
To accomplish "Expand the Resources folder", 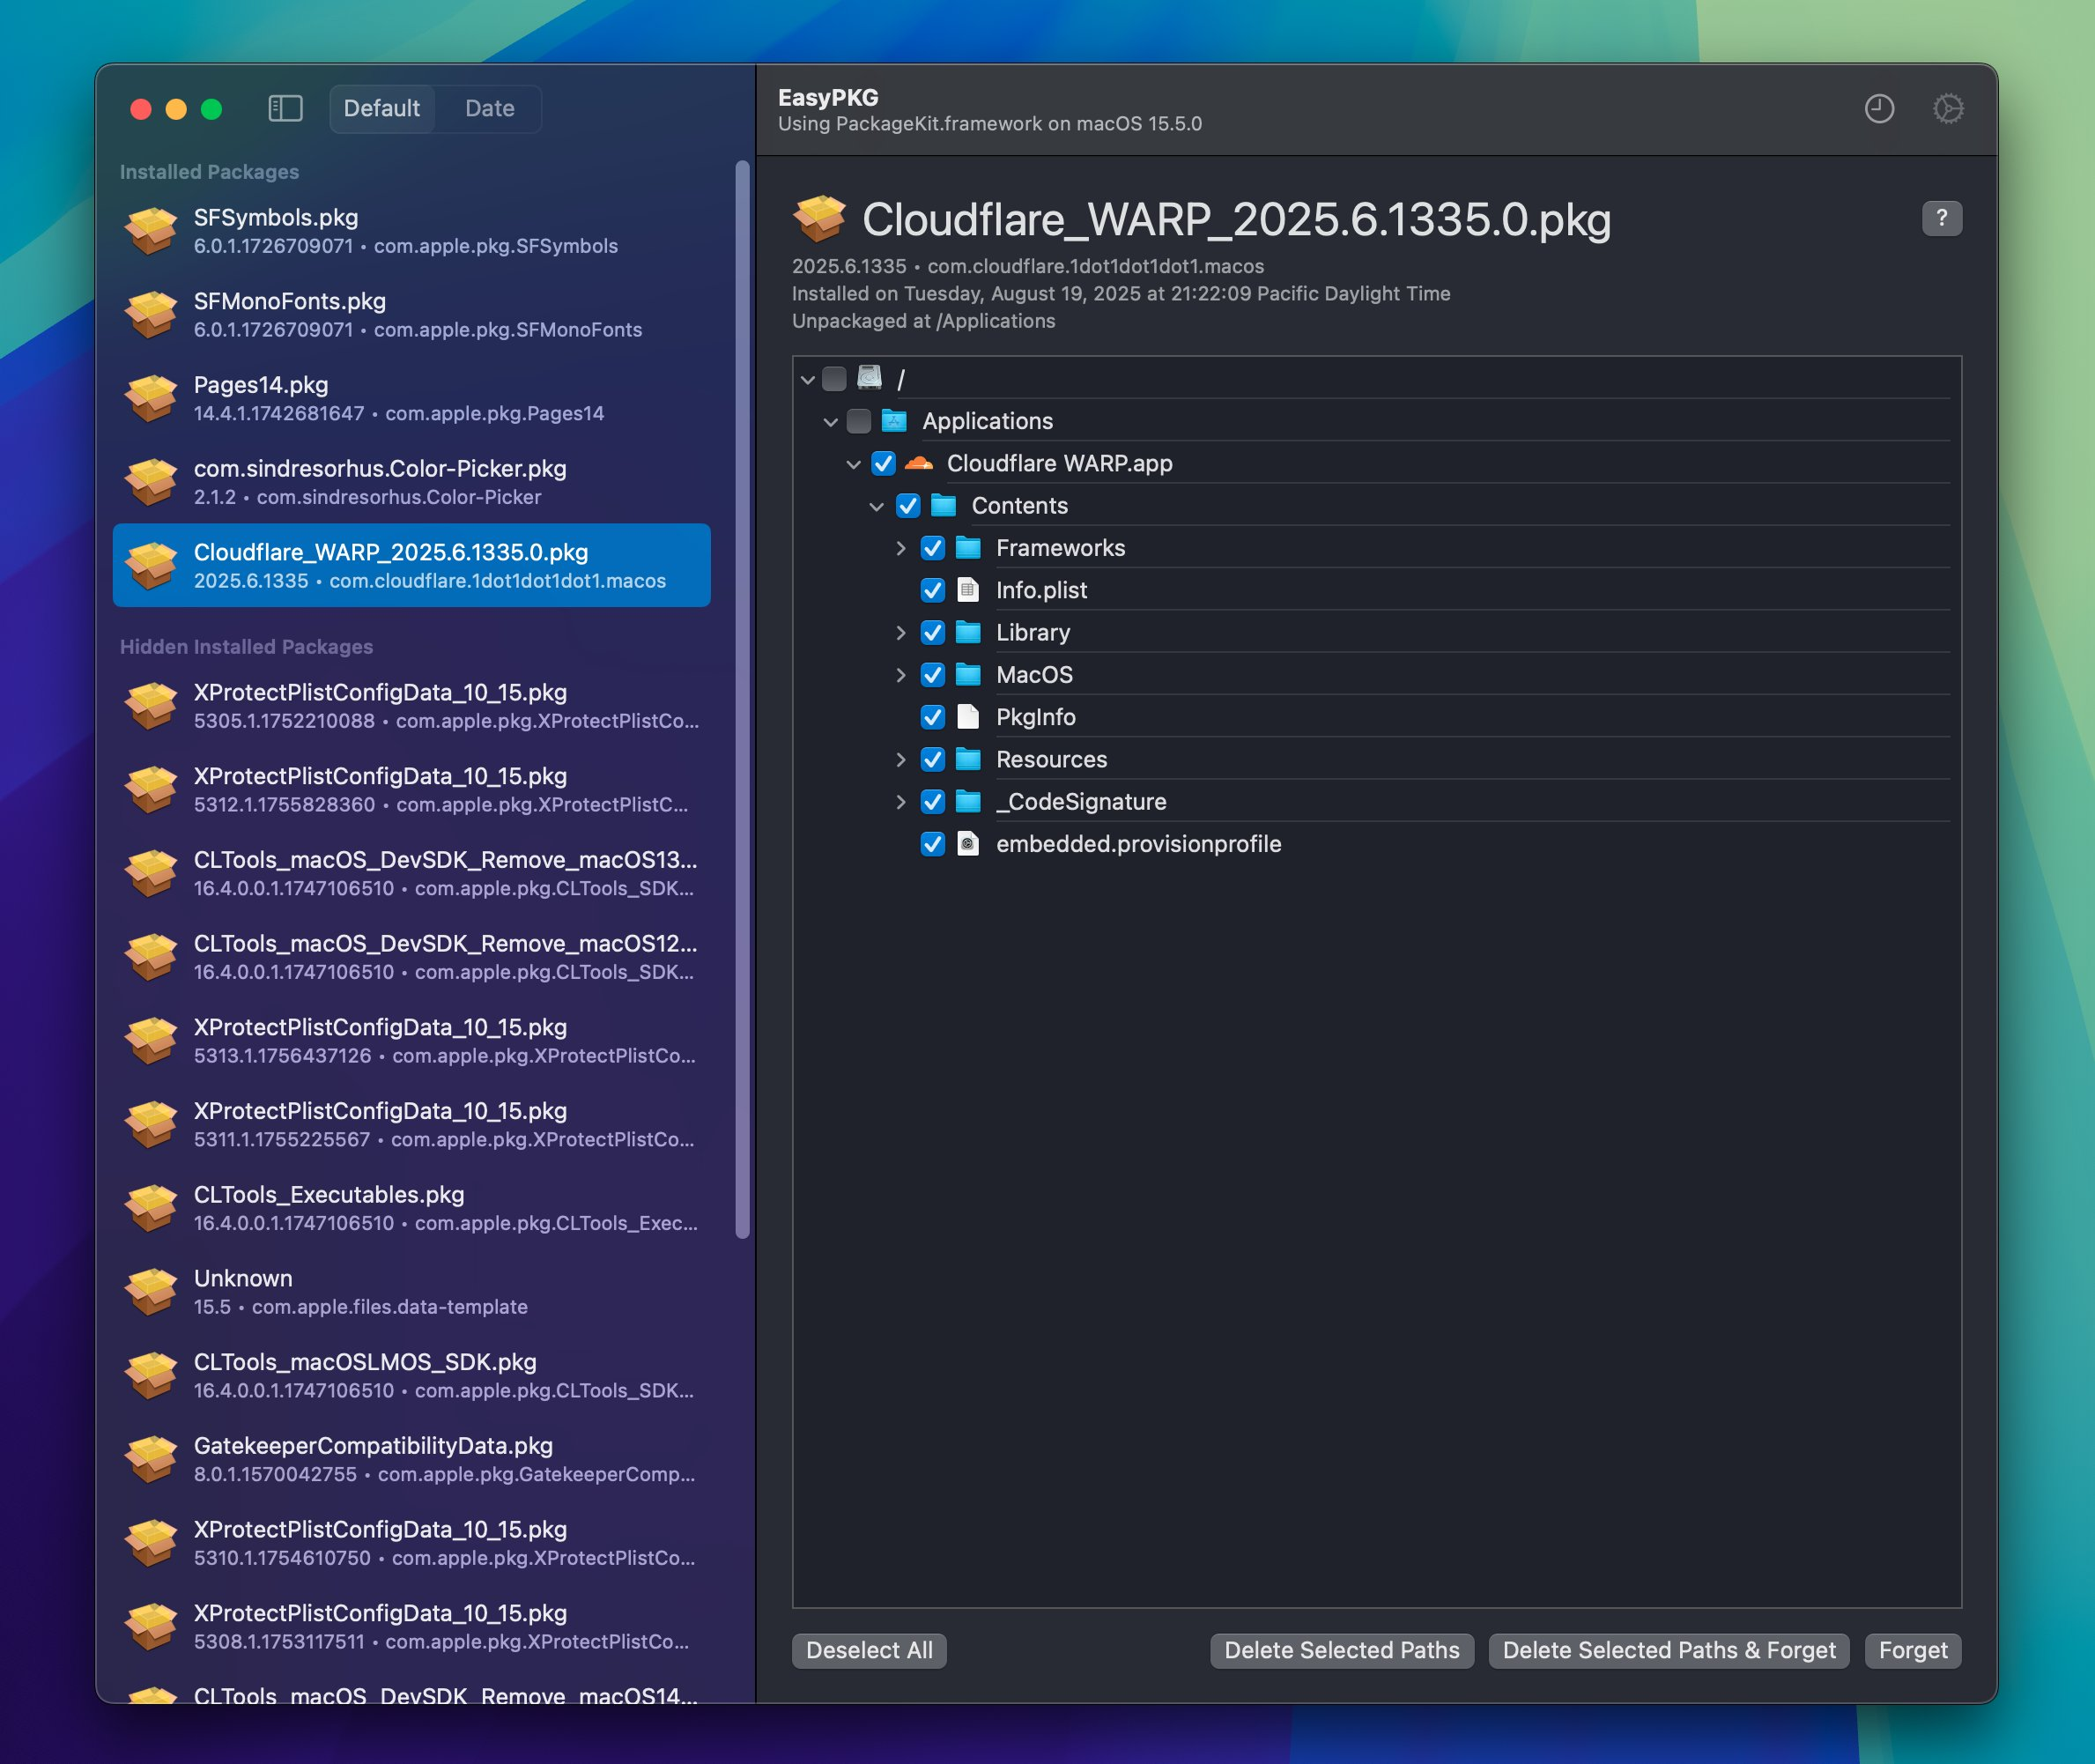I will tap(900, 759).
